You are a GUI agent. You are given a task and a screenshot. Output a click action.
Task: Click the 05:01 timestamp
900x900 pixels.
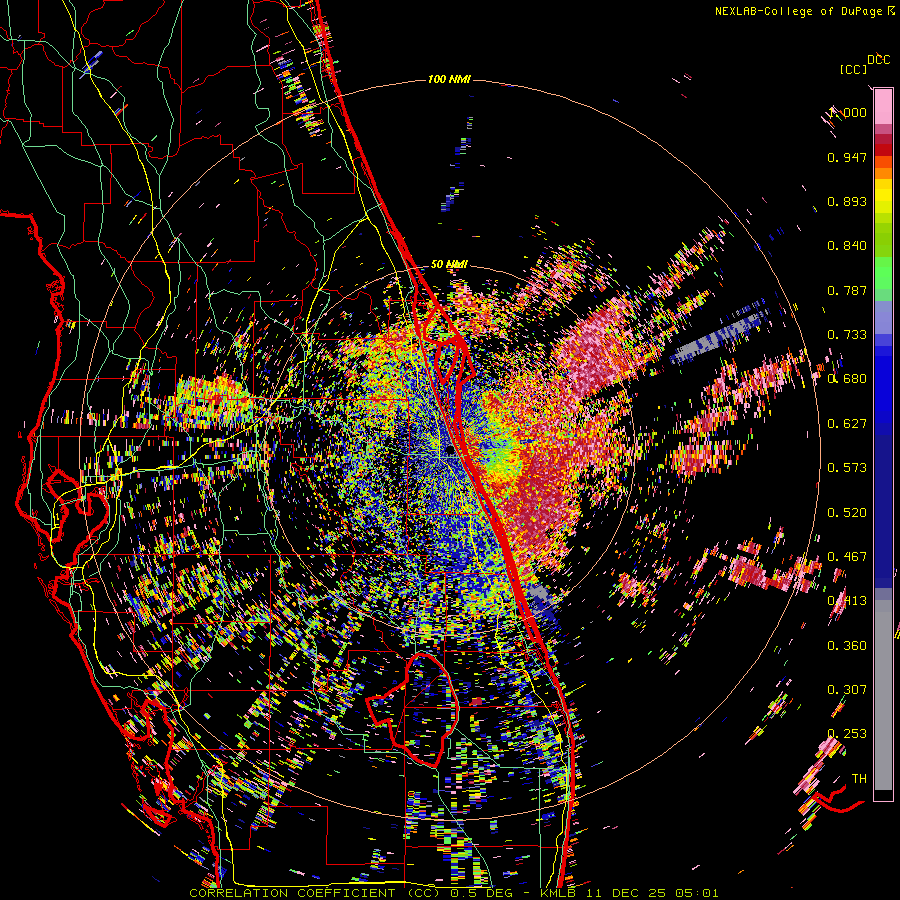[696, 893]
